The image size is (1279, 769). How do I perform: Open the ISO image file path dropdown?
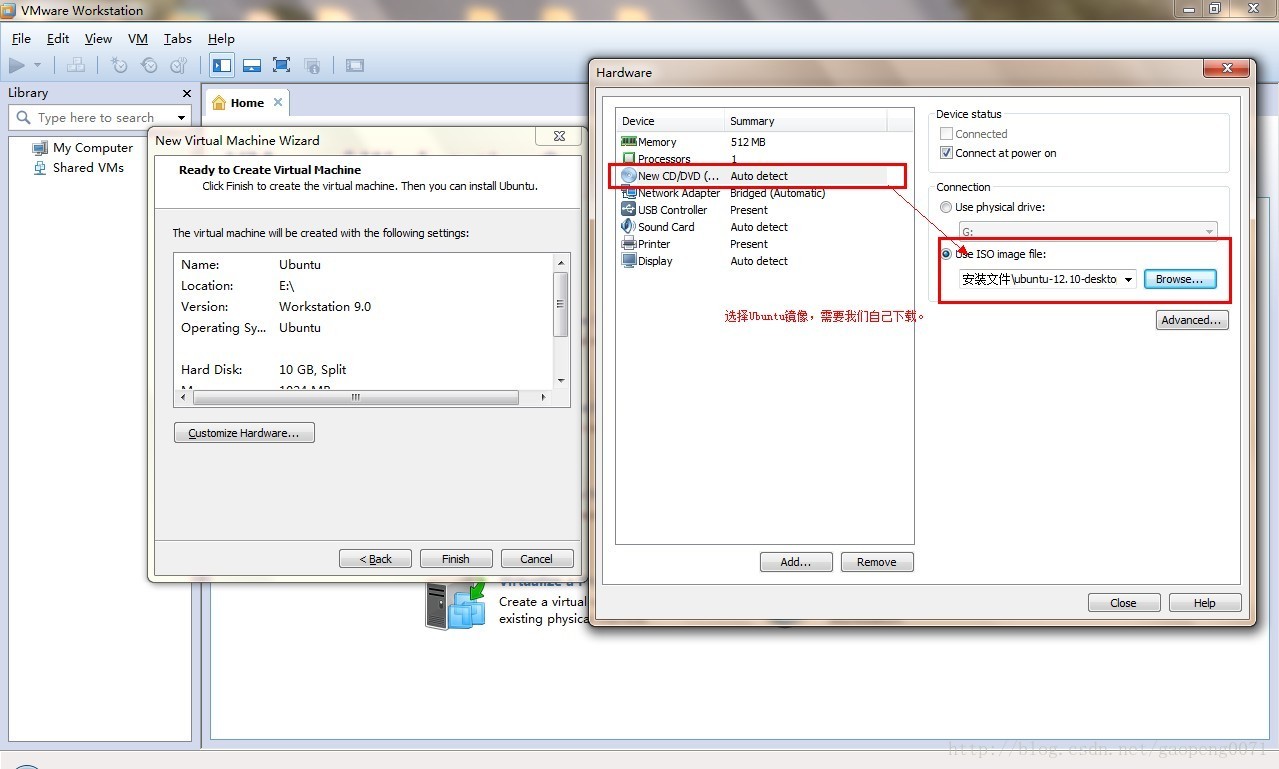[x=1128, y=279]
